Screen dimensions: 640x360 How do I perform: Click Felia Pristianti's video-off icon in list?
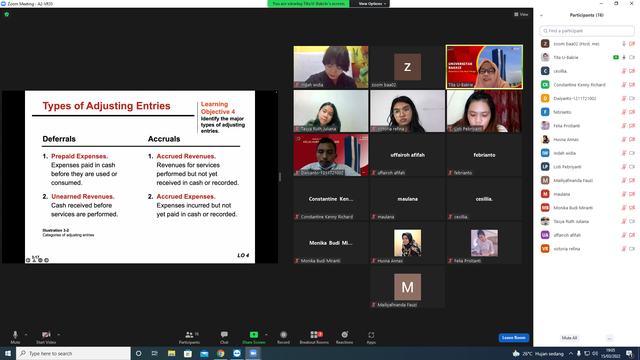point(632,126)
